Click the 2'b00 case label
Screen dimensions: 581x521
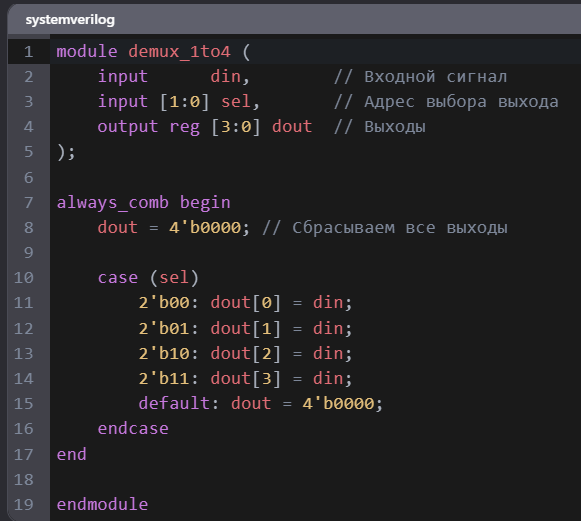point(164,303)
